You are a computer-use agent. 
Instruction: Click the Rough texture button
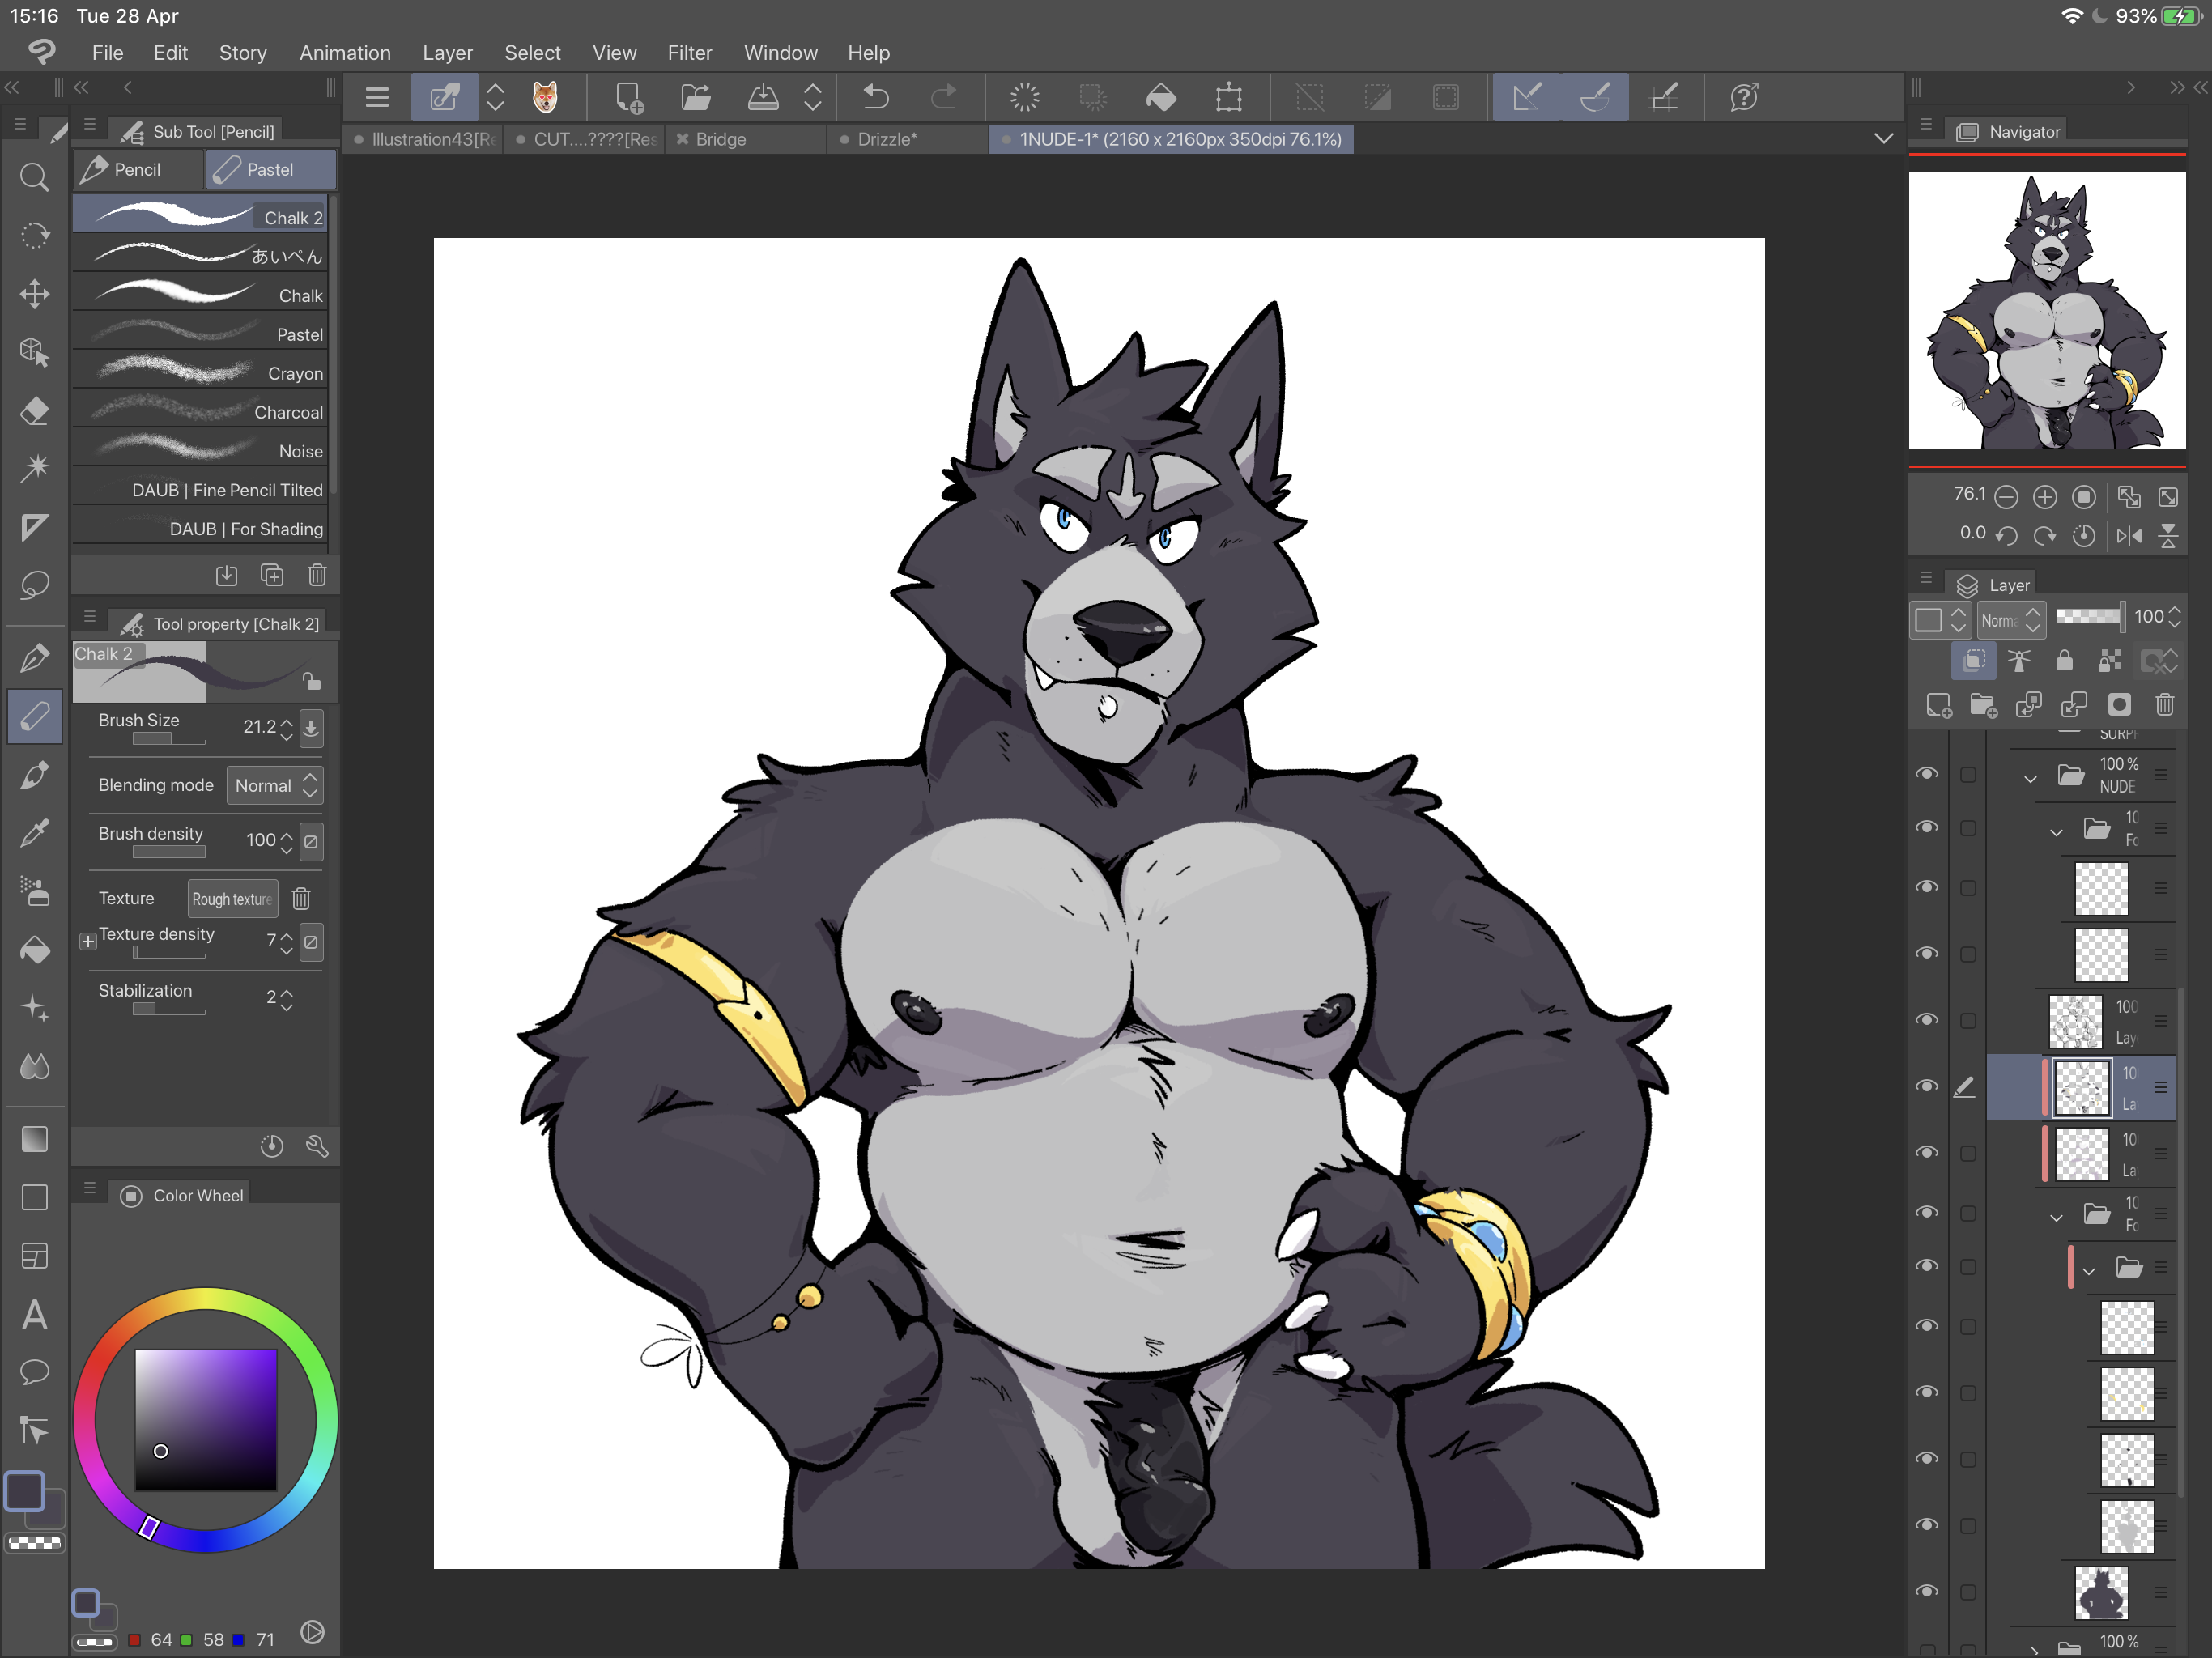point(232,899)
